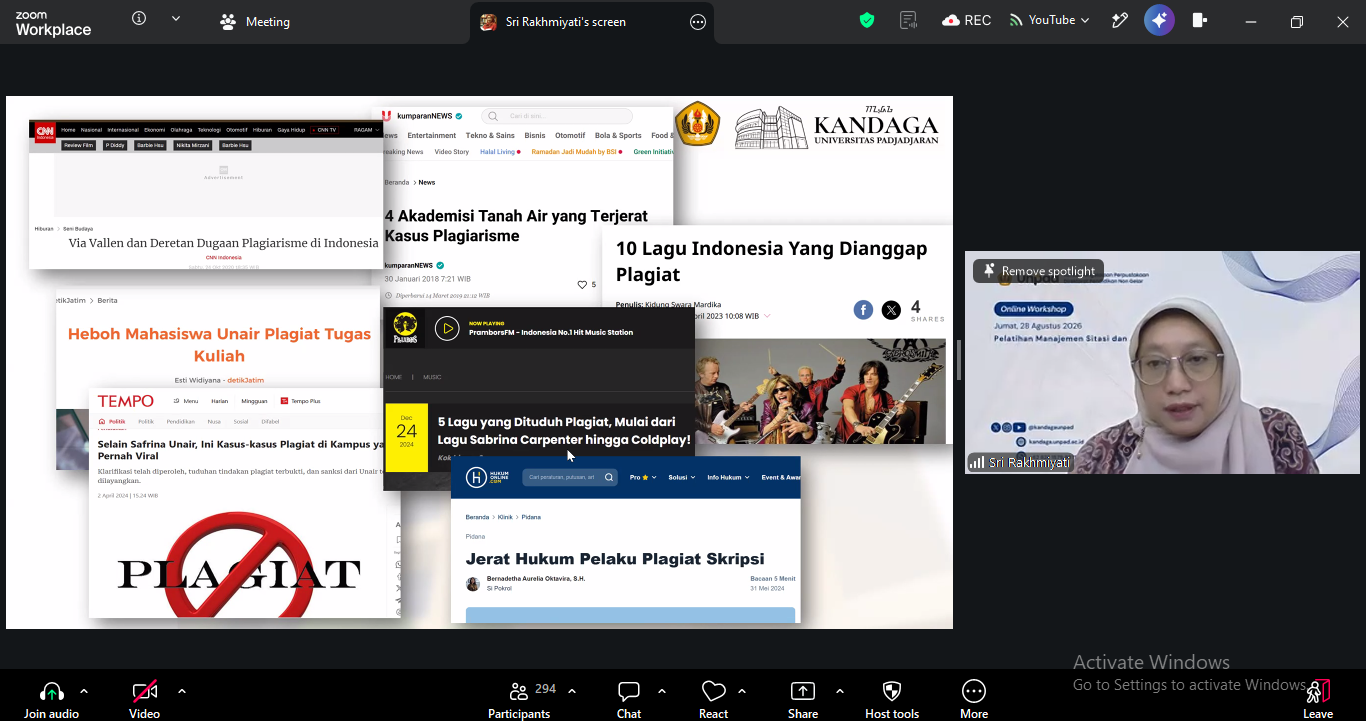This screenshot has height=721, width=1366.
Task: Open the live transcript icon
Action: [908, 20]
